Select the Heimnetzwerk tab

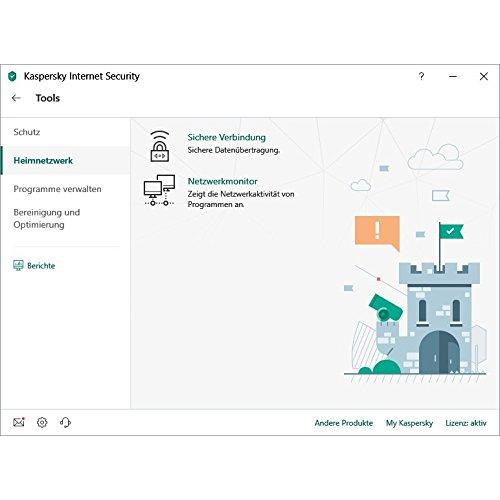click(43, 160)
